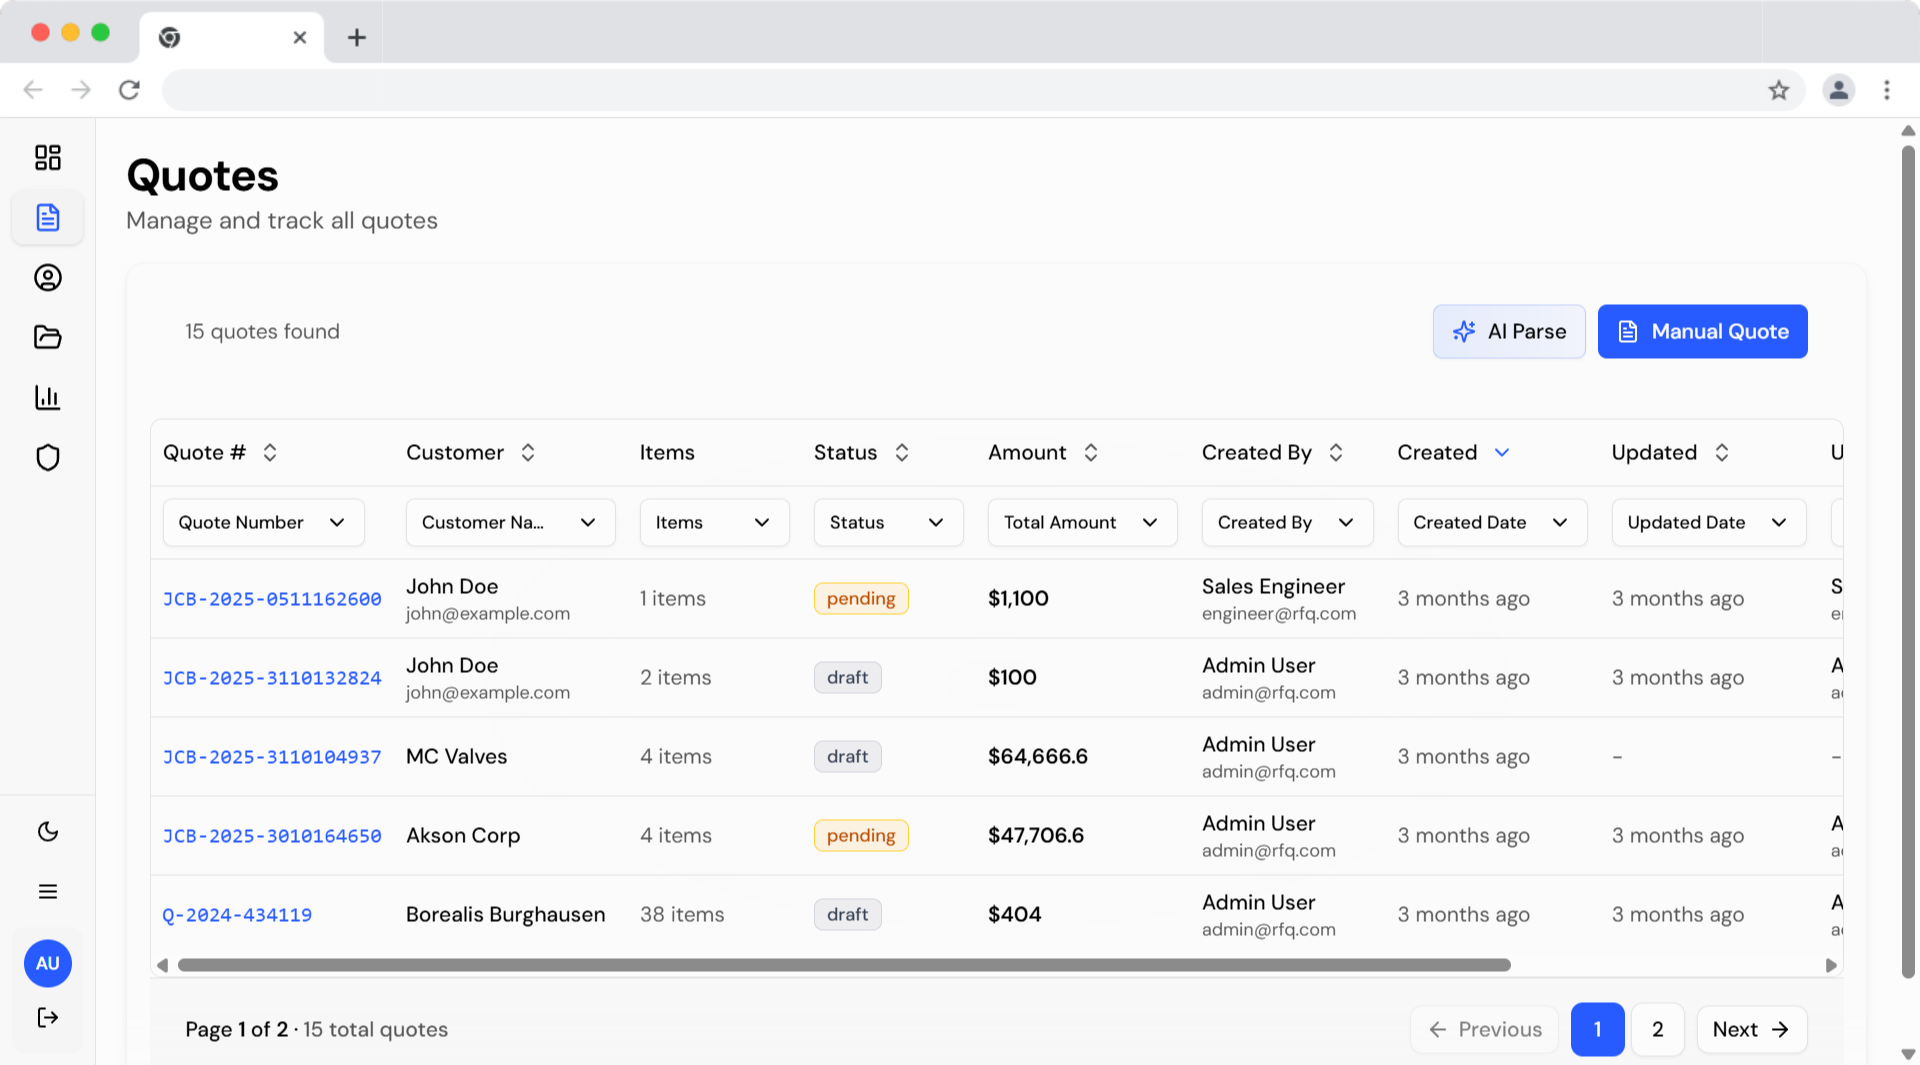Open the folder icon in sidebar
The image size is (1920, 1065).
47,337
